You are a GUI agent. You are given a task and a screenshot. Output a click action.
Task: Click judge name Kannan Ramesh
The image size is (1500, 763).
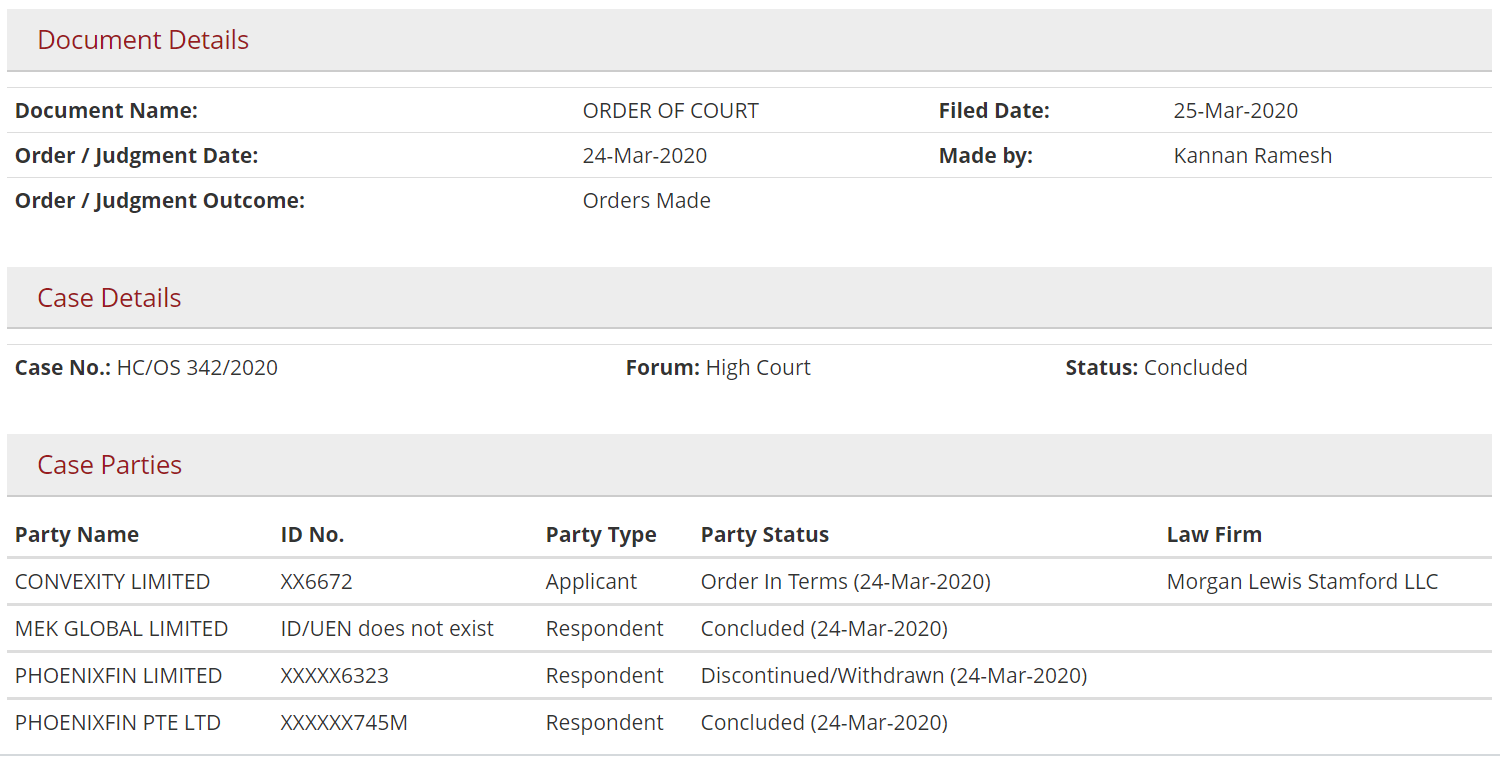[x=1253, y=156]
